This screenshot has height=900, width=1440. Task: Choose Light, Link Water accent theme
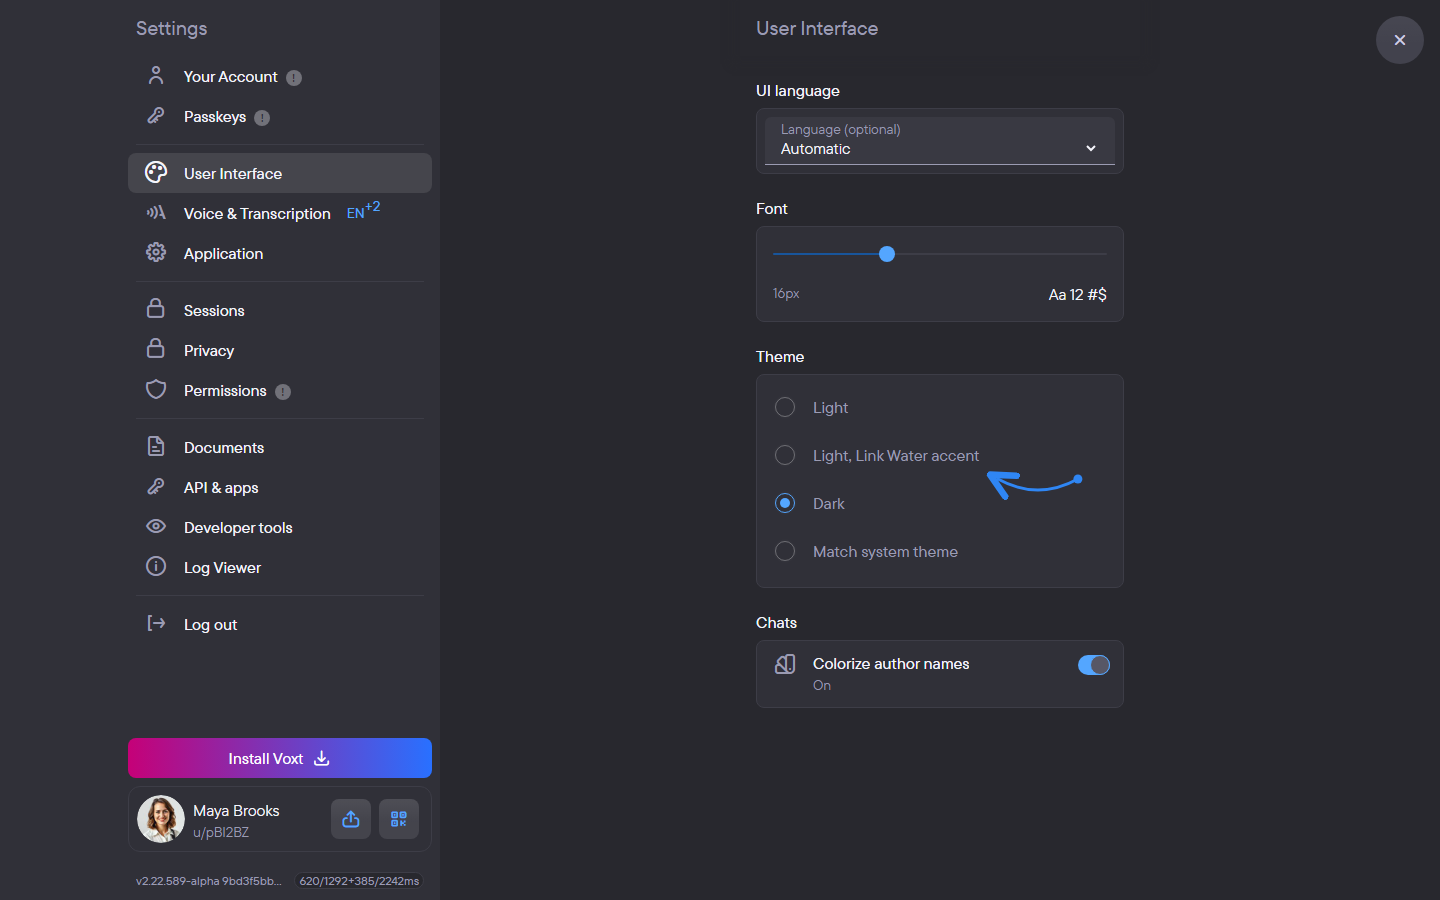coord(785,455)
